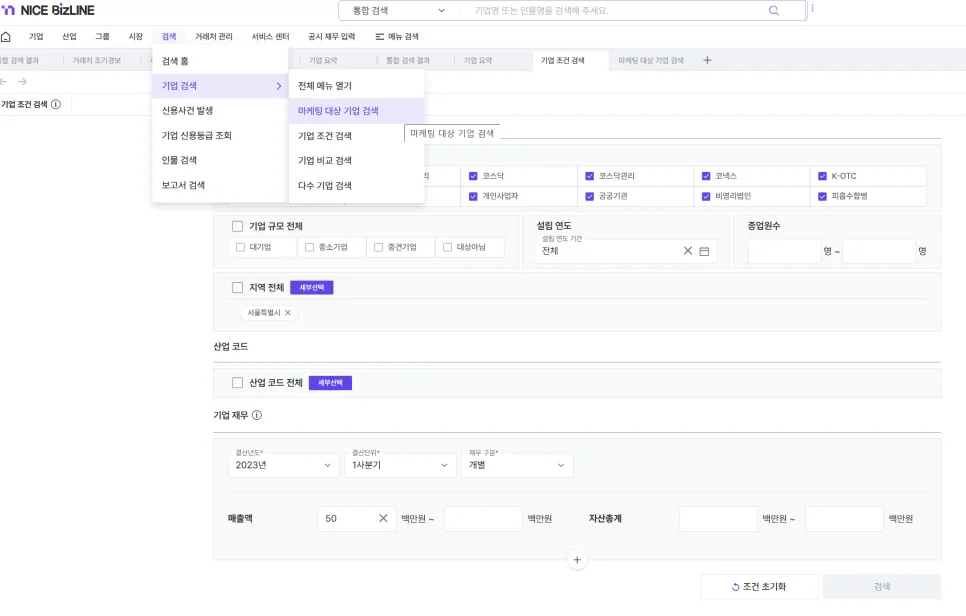Click the info icon beside 기업 재무
Screen dimensions: 966x616
[x=257, y=415]
